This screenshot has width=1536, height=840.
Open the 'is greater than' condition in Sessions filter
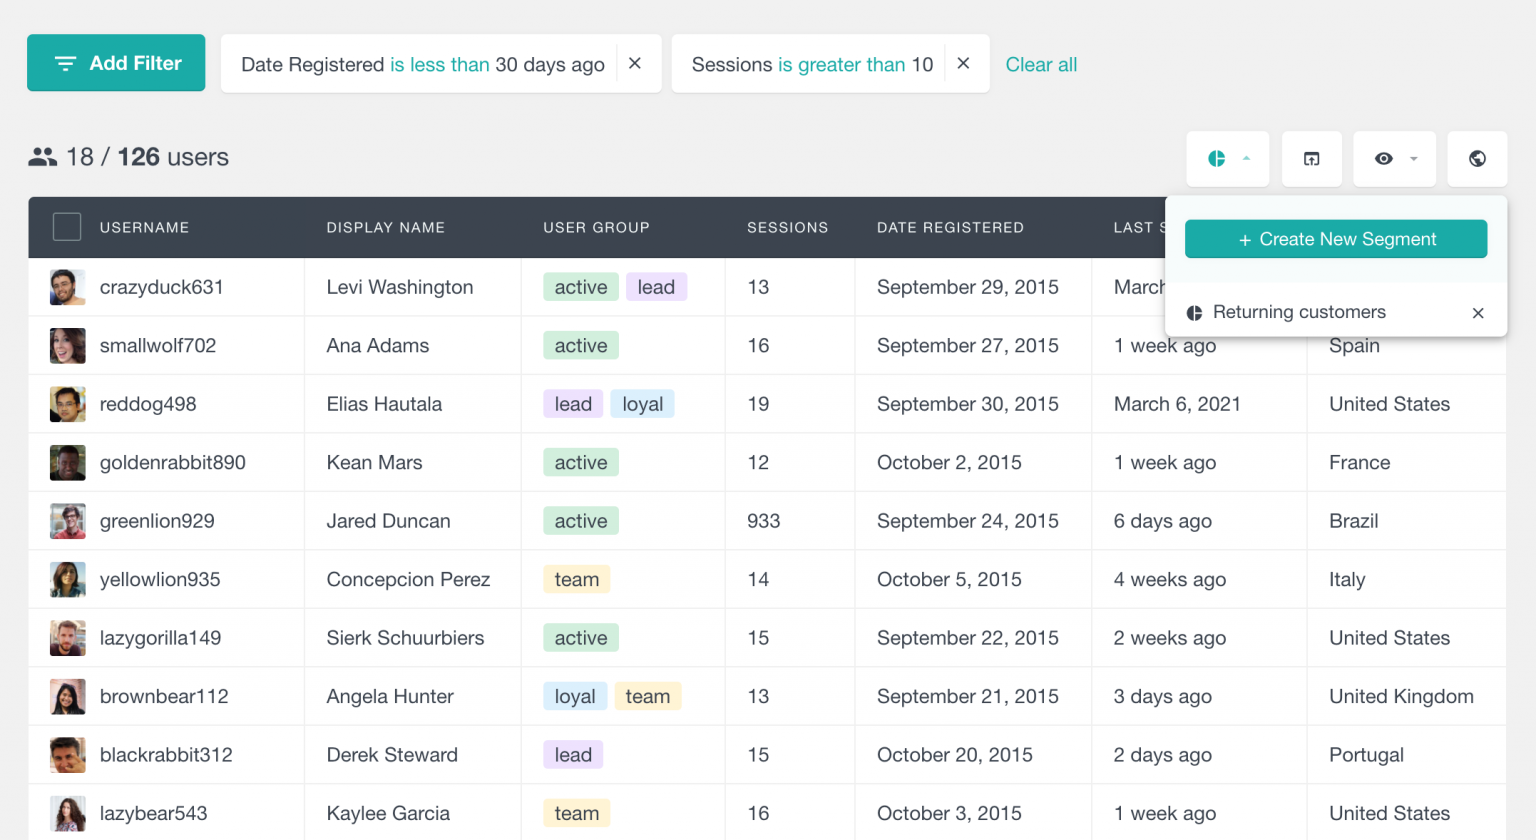[x=855, y=64]
